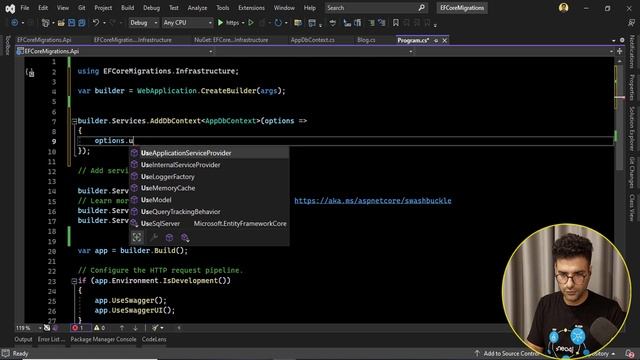Open the undo history dropdown arrow

pyautogui.click(x=104, y=23)
